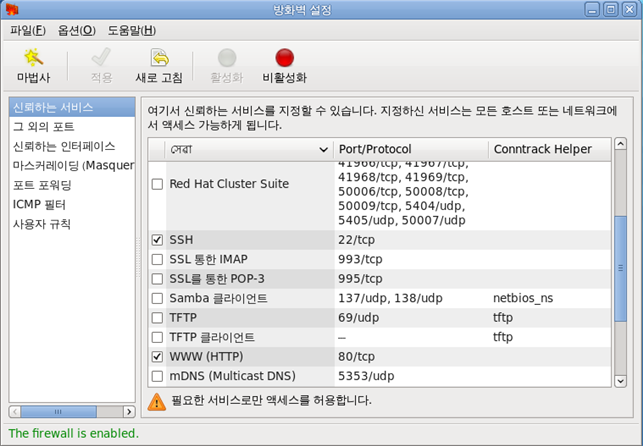Uncheck the WWW (HTTP) checkbox
This screenshot has height=446, width=643.
click(157, 357)
